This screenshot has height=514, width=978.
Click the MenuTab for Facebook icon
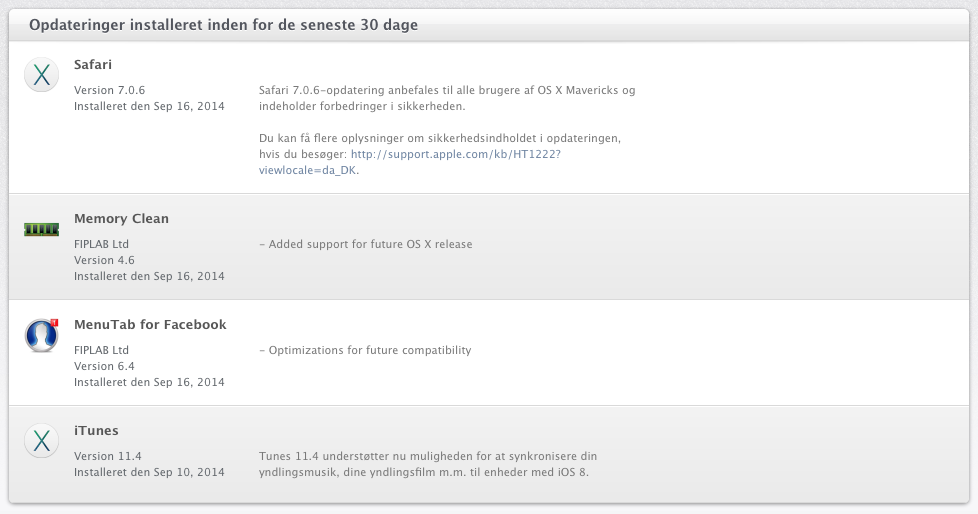click(x=42, y=335)
